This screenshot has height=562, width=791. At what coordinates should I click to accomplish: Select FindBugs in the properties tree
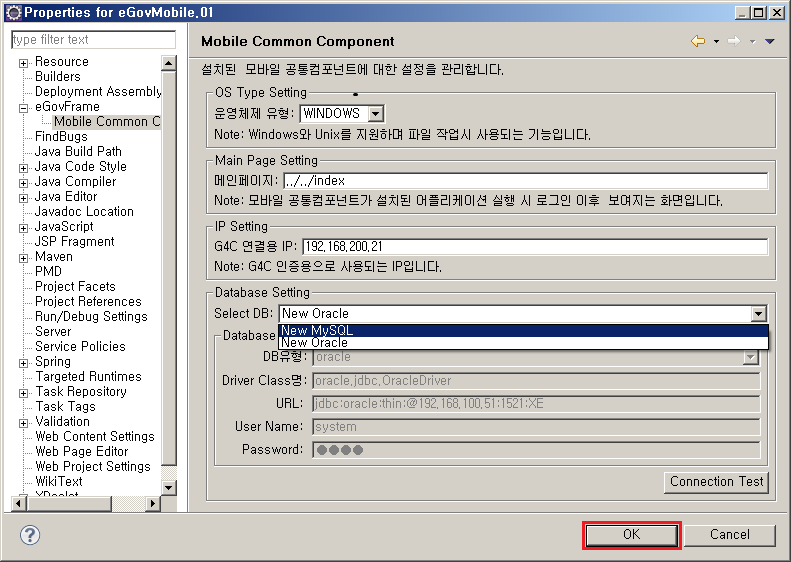click(61, 137)
